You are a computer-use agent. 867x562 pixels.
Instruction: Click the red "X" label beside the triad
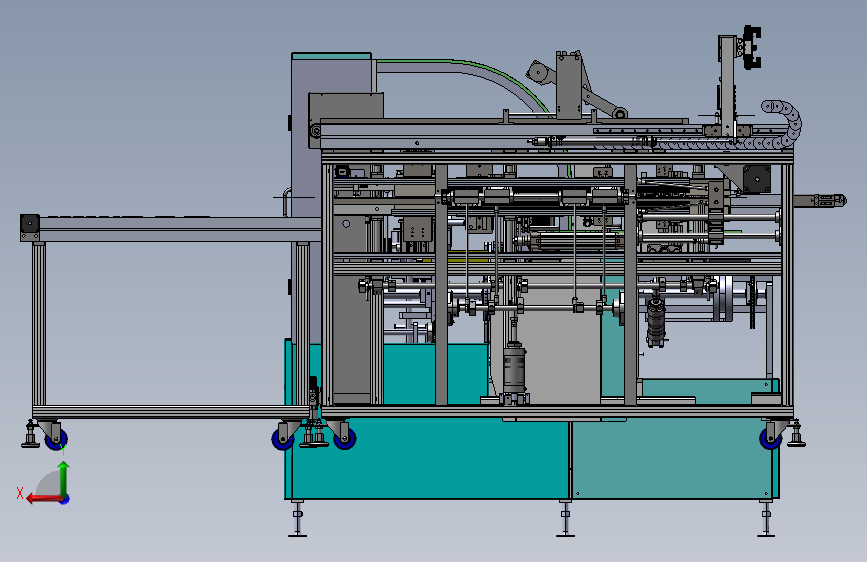20,493
